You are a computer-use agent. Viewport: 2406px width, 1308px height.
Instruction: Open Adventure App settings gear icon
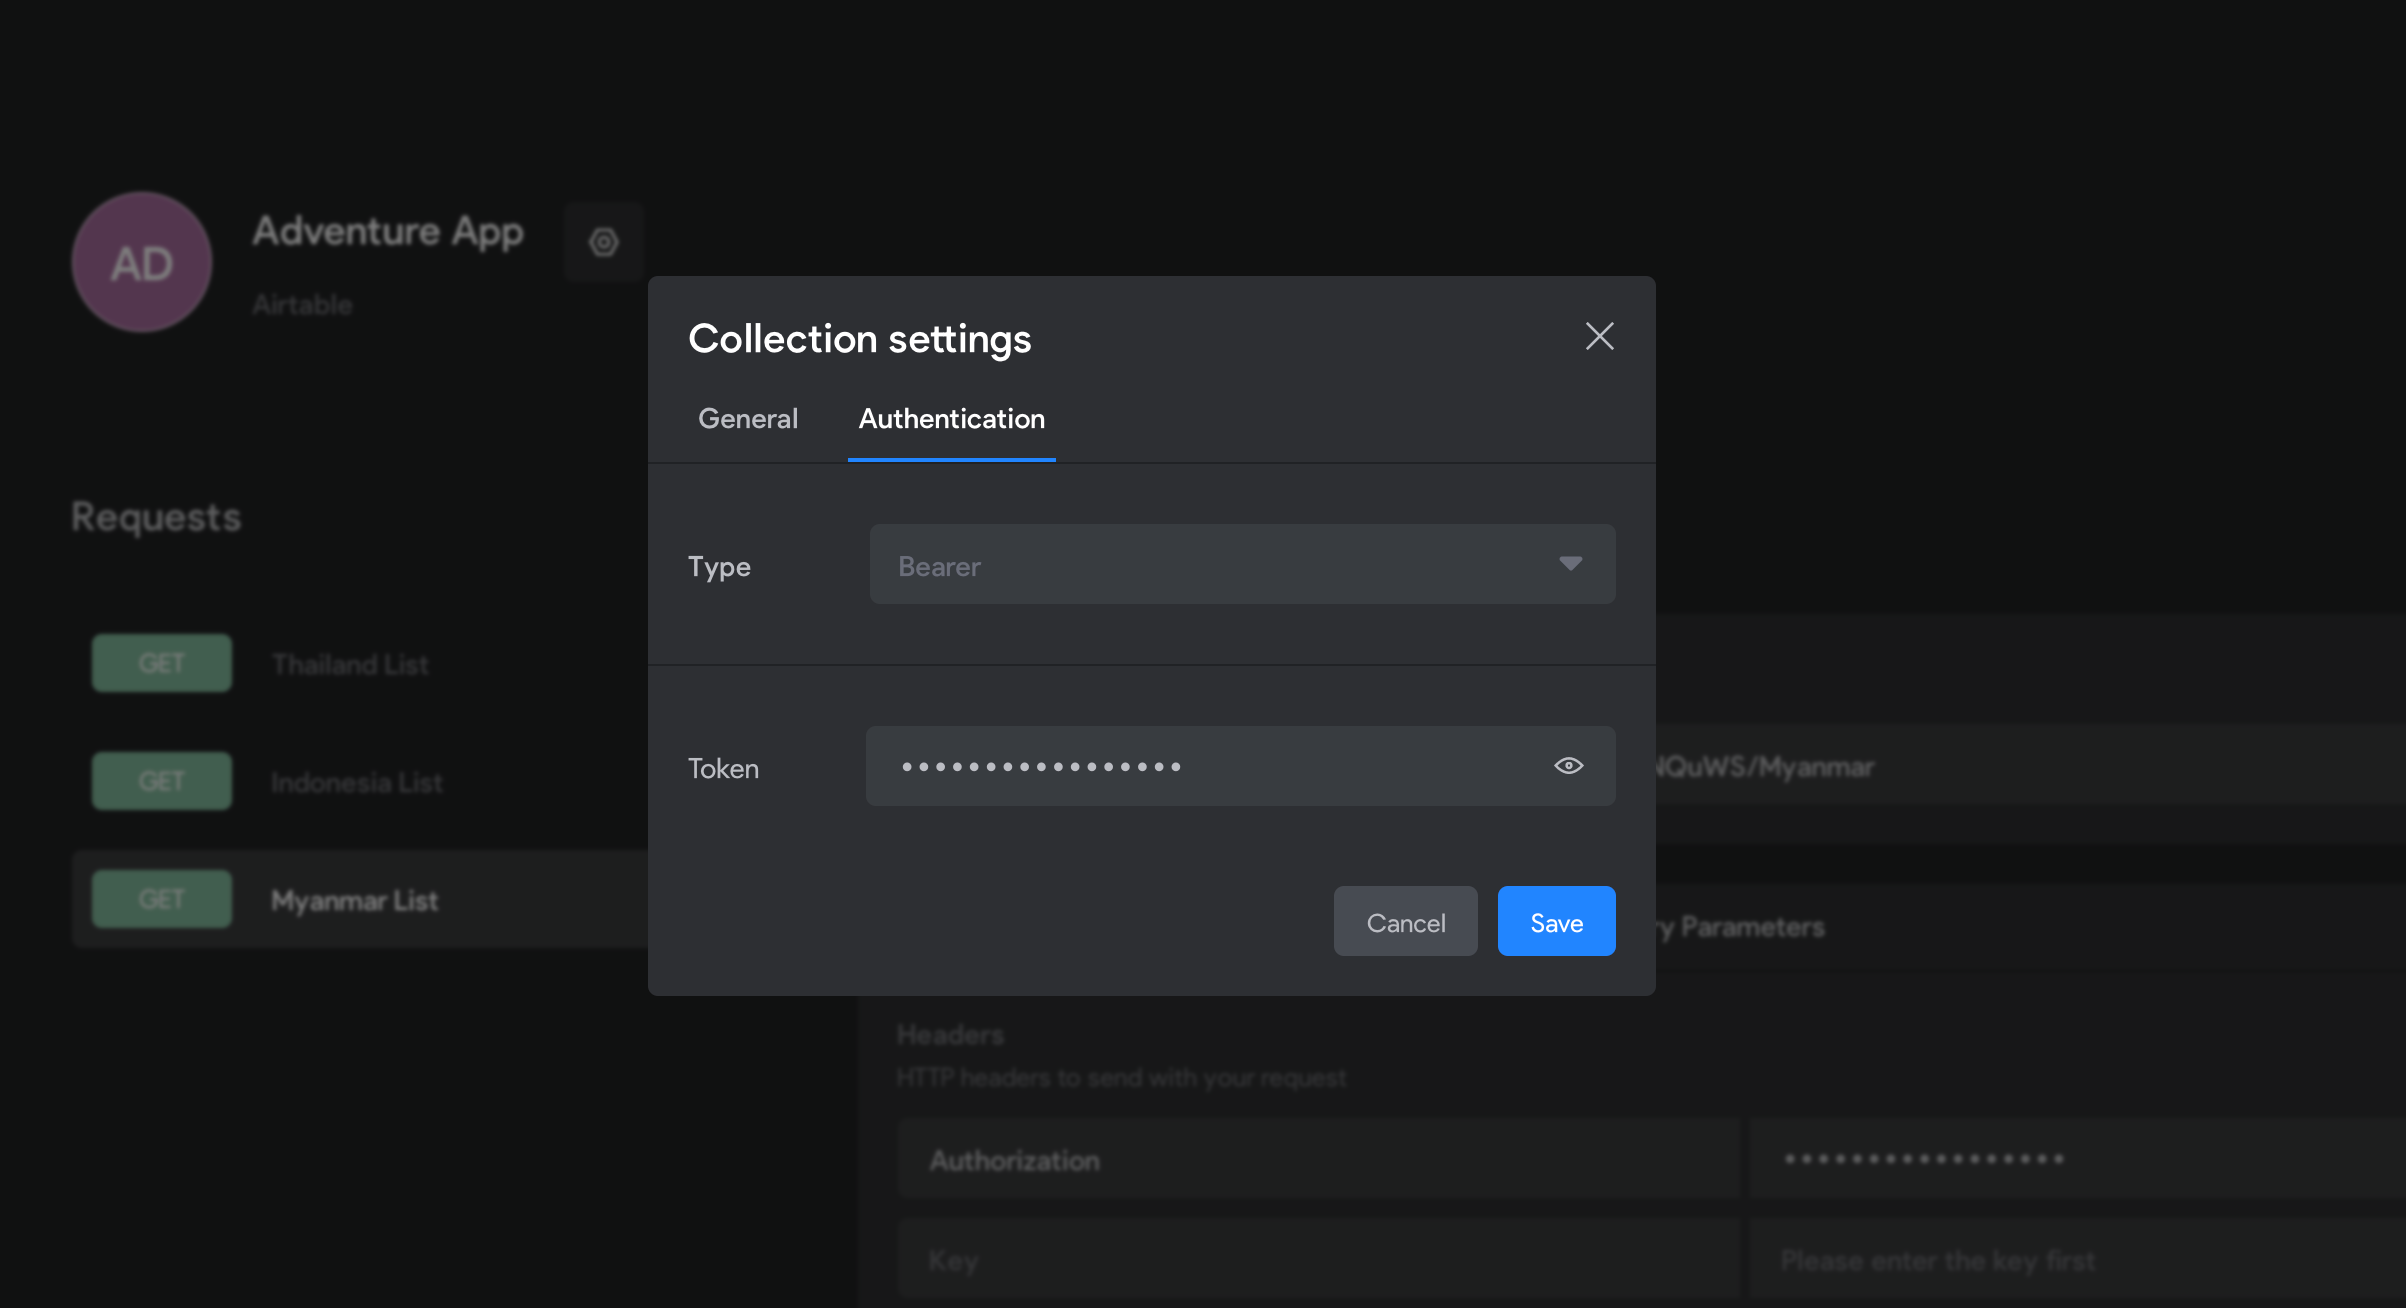click(x=603, y=242)
